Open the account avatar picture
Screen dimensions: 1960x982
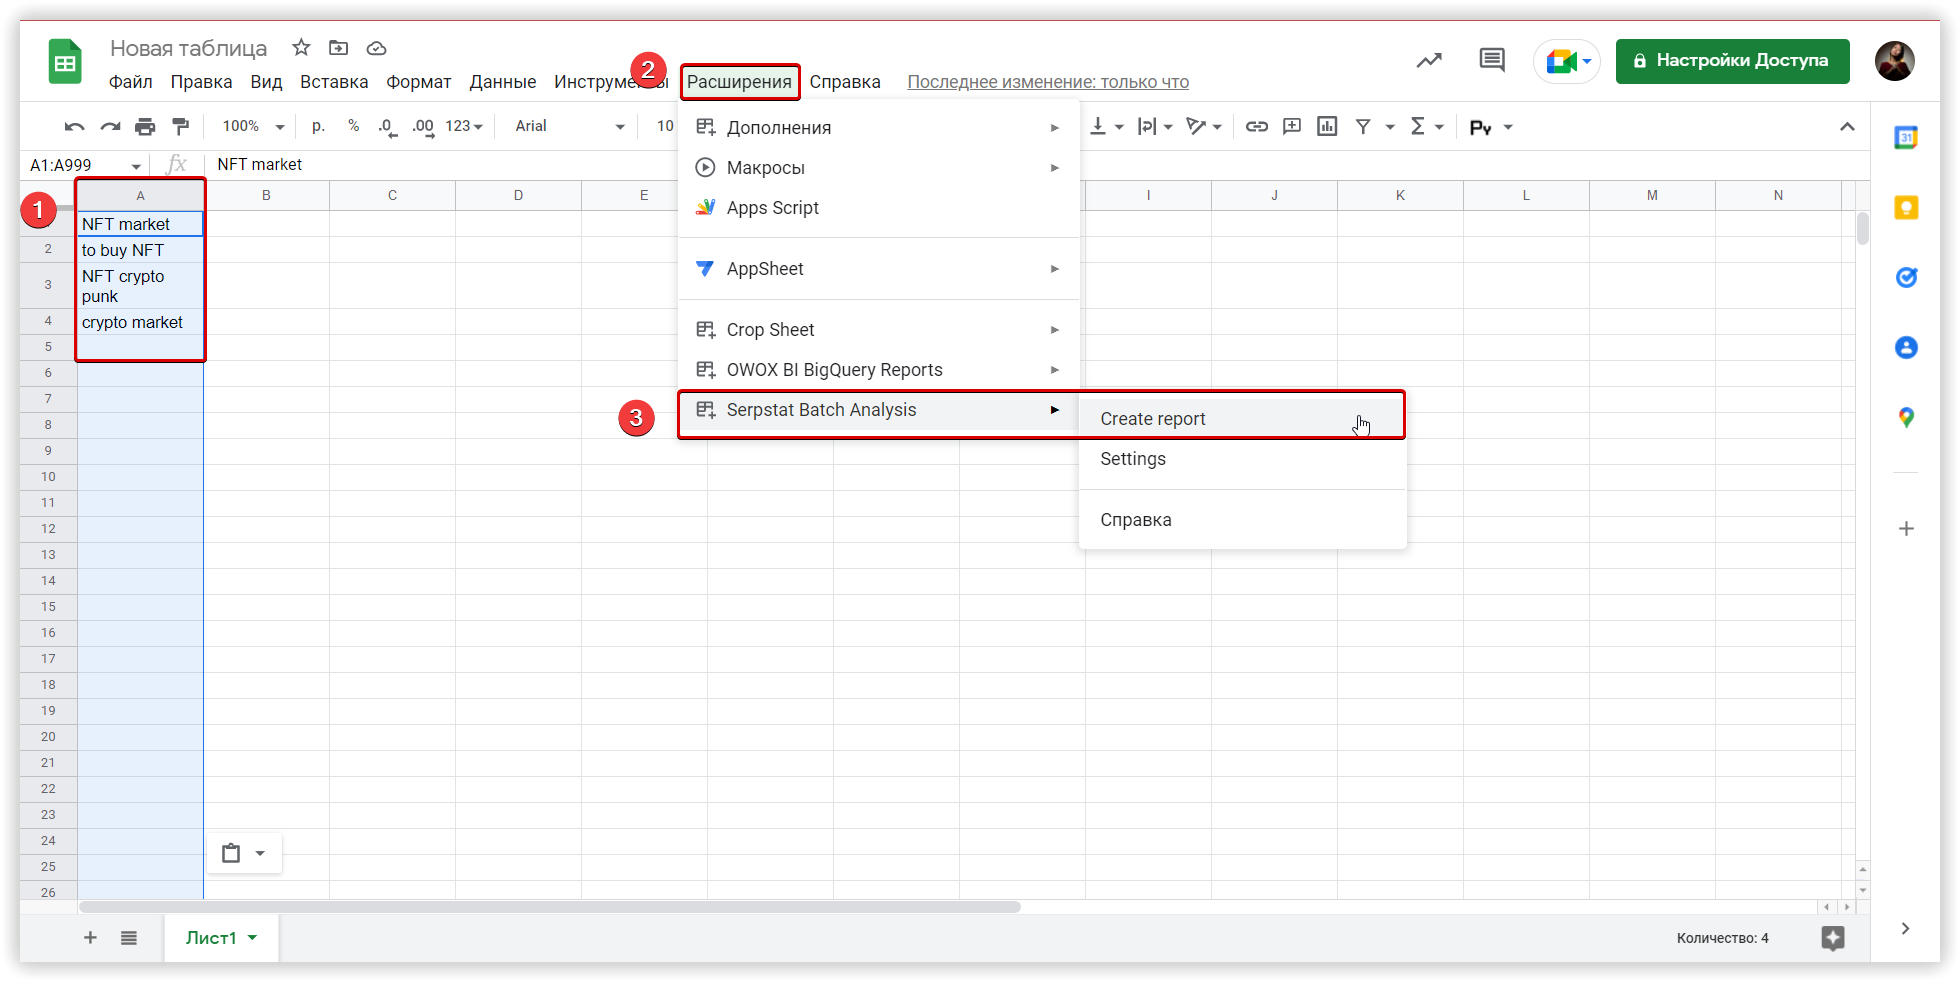1894,61
